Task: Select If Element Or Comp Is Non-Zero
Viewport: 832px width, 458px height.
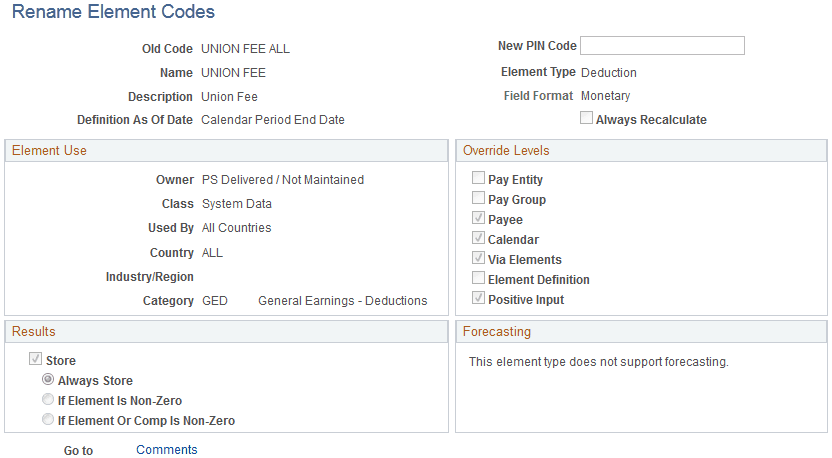Action: 48,421
